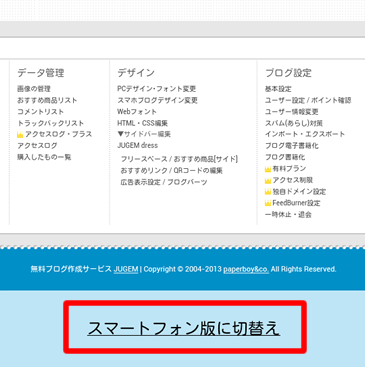
Task: Open FeedBurner設定 link
Action: tap(296, 203)
